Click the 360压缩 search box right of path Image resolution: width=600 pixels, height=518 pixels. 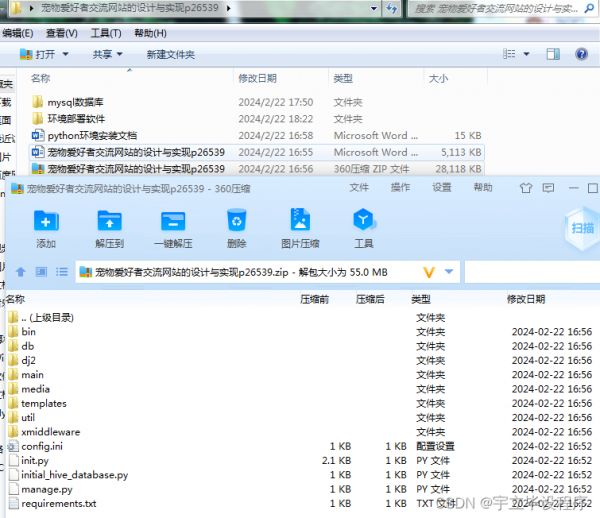[532, 272]
